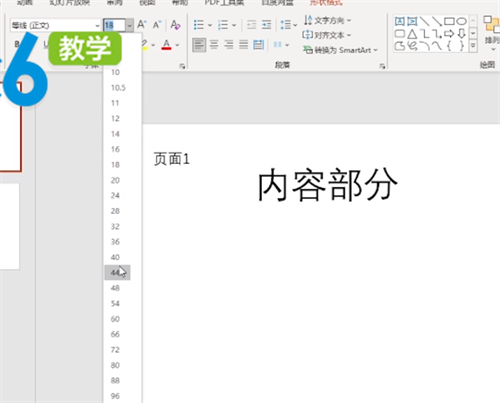Click the font size input box
Viewport: 500px width, 403px height.
[115, 25]
